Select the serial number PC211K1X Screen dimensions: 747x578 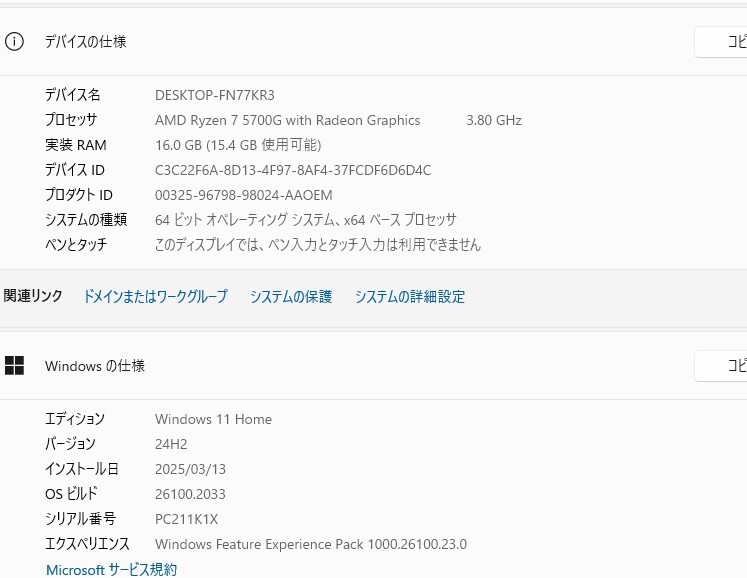pos(186,519)
